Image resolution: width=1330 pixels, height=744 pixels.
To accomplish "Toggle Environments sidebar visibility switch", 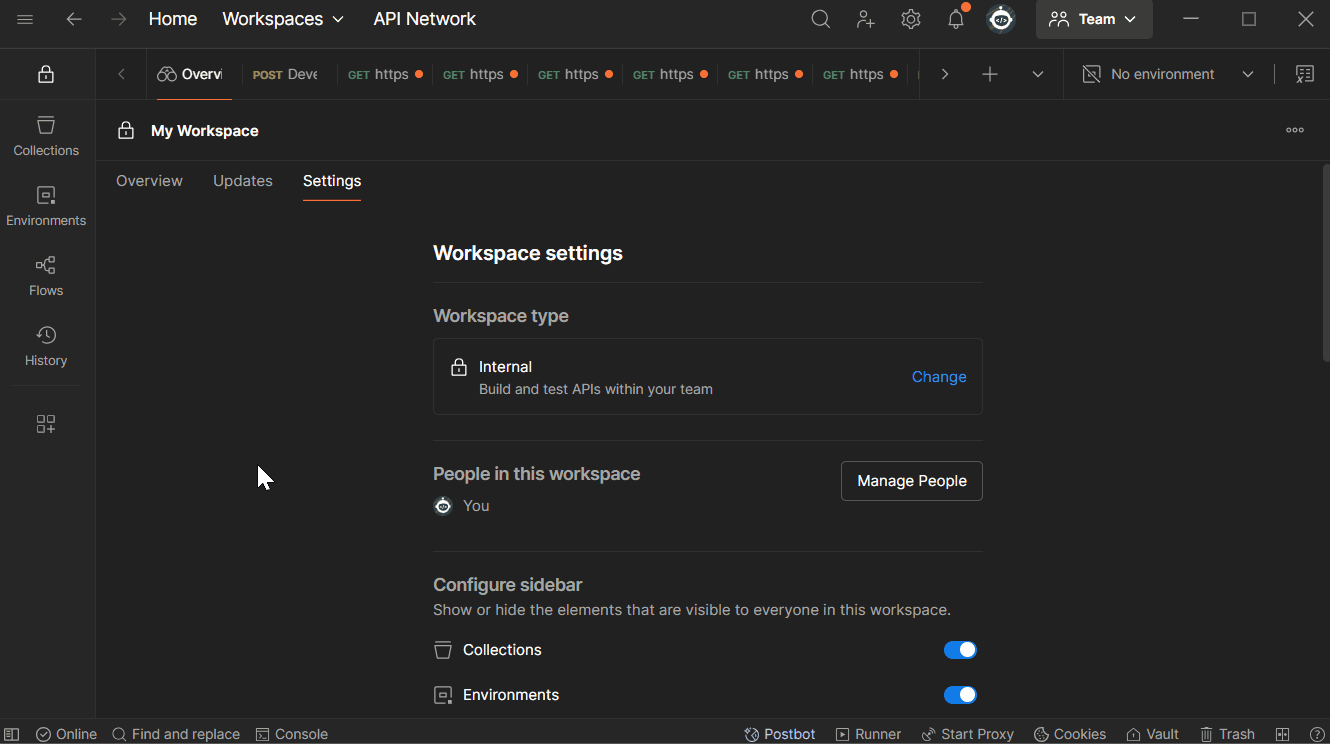I will click(960, 695).
